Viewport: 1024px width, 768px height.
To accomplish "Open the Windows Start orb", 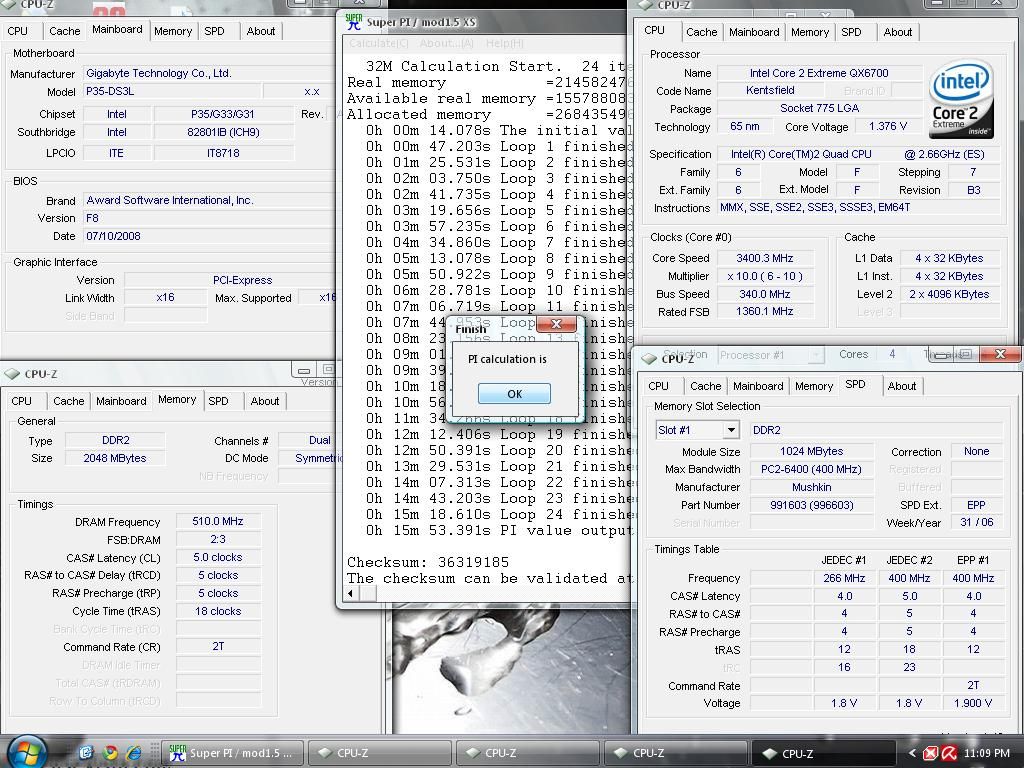I will (26, 751).
